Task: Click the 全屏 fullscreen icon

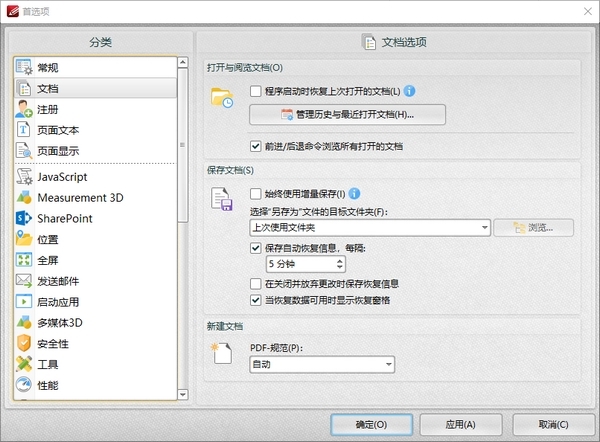Action: [x=24, y=260]
